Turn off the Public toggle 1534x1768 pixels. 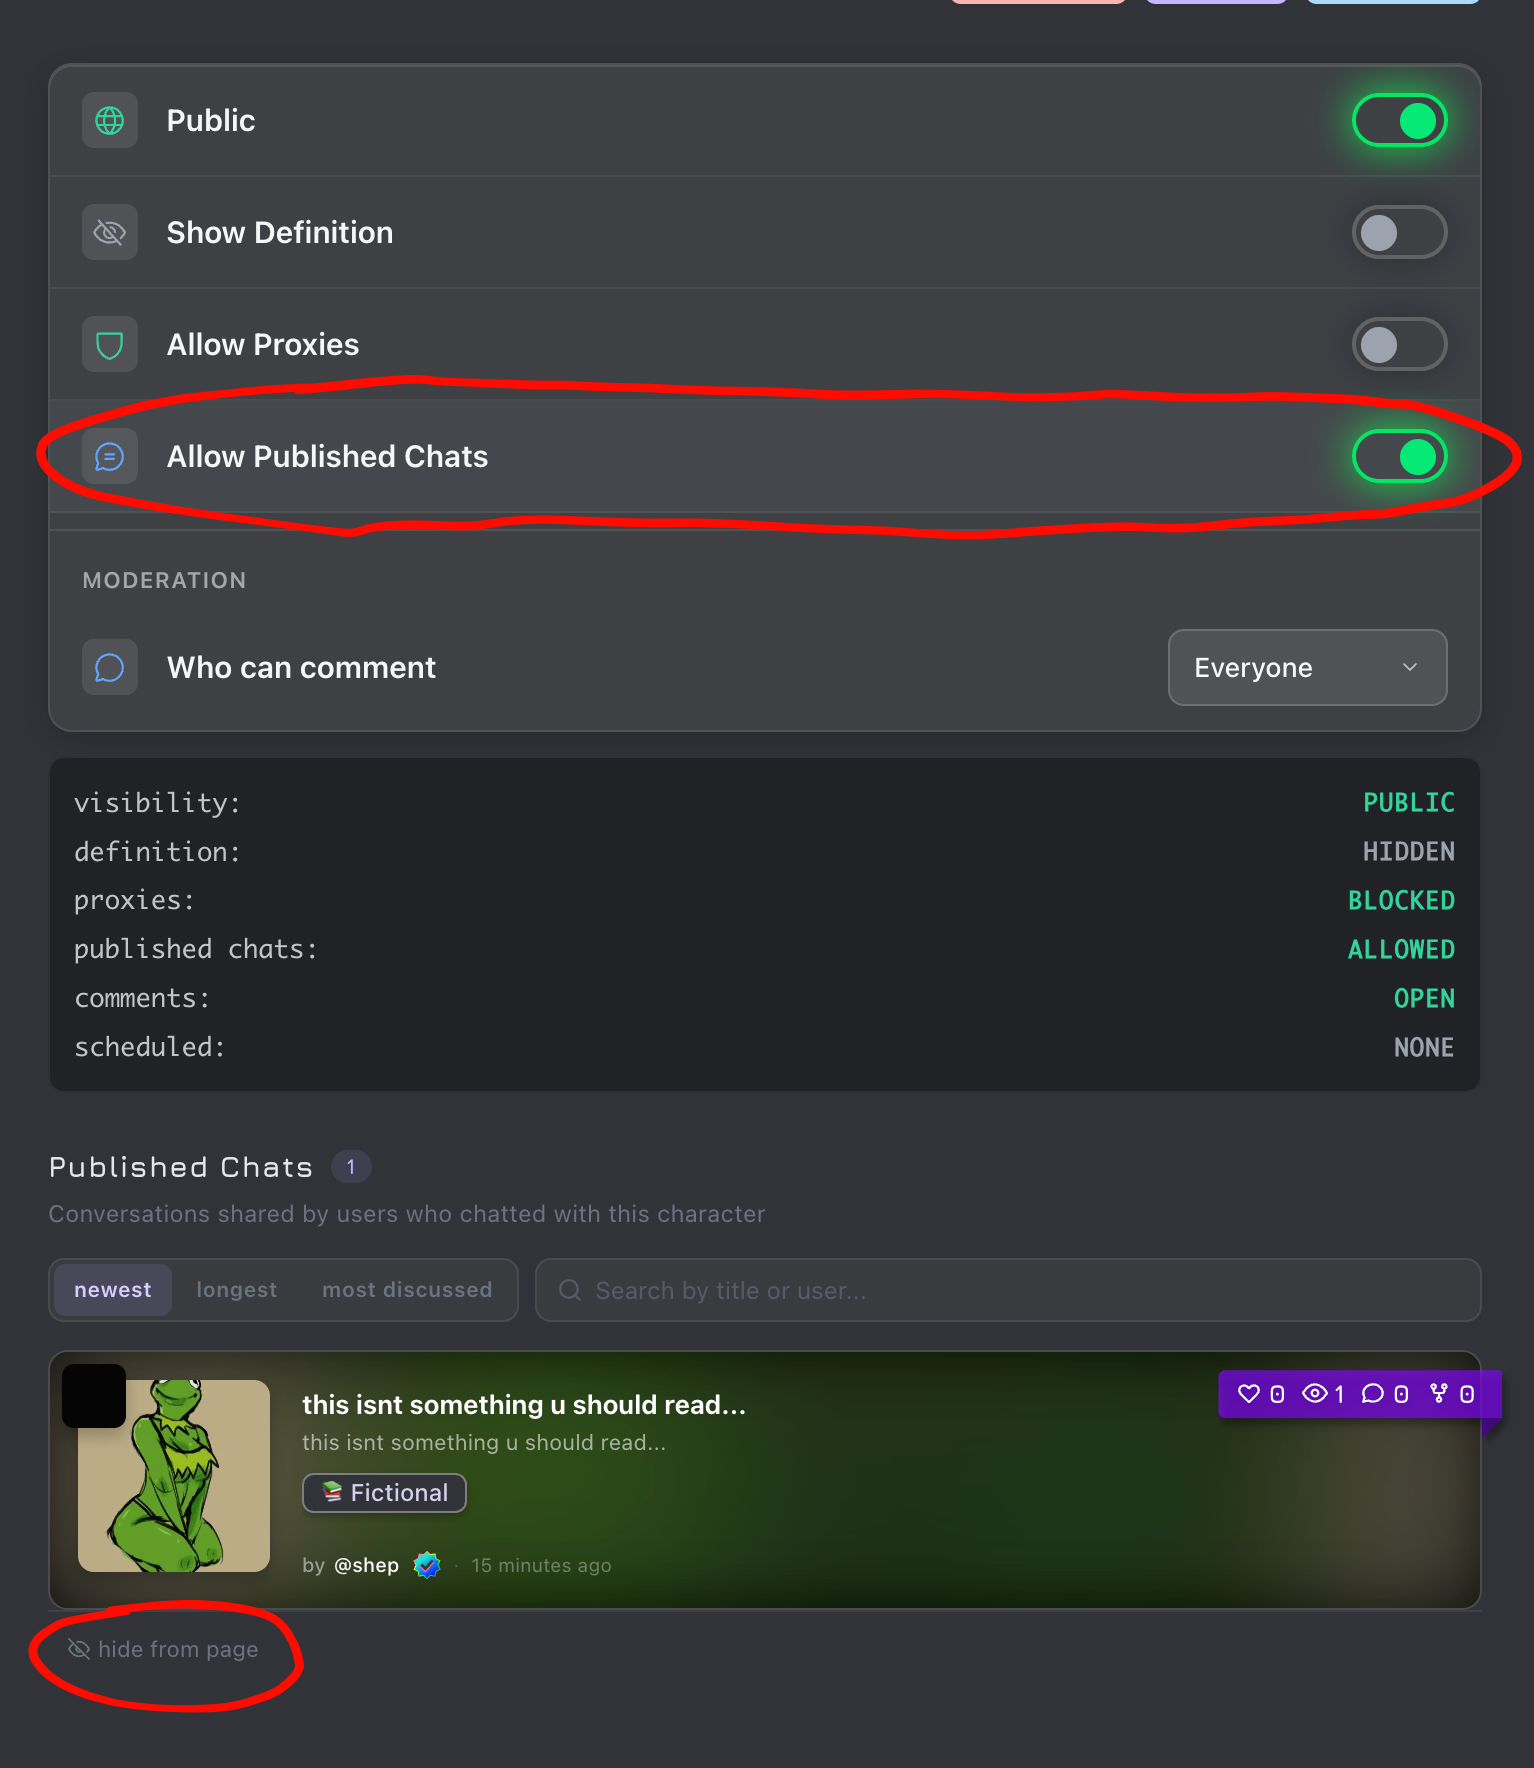click(x=1399, y=121)
